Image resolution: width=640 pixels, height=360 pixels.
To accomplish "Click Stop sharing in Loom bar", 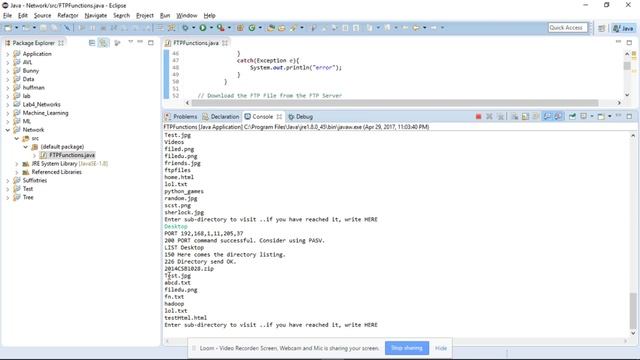I will point(407,348).
